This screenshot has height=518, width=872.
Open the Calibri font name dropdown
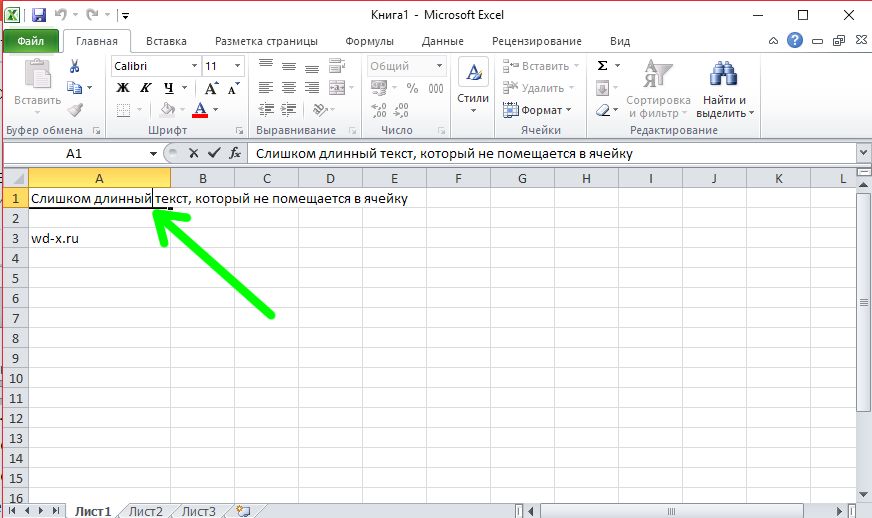(x=195, y=66)
